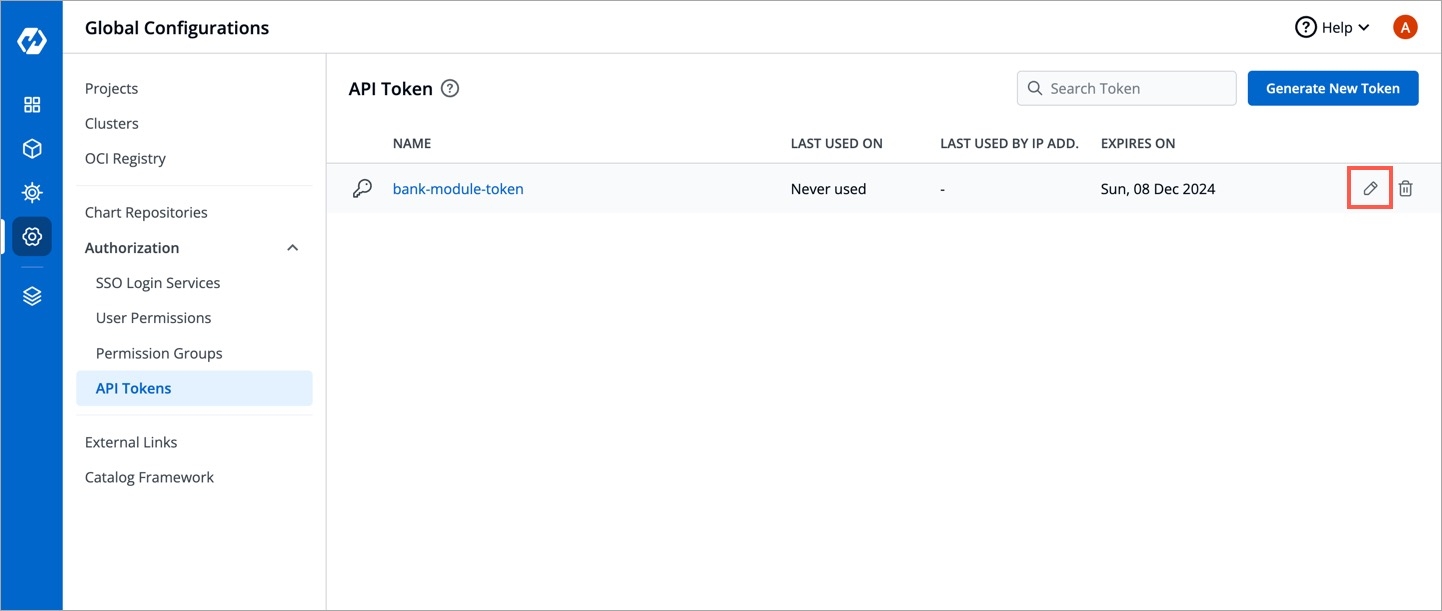Click the gear-sun icon in left sidebar
The image size is (1442, 611).
pos(32,193)
